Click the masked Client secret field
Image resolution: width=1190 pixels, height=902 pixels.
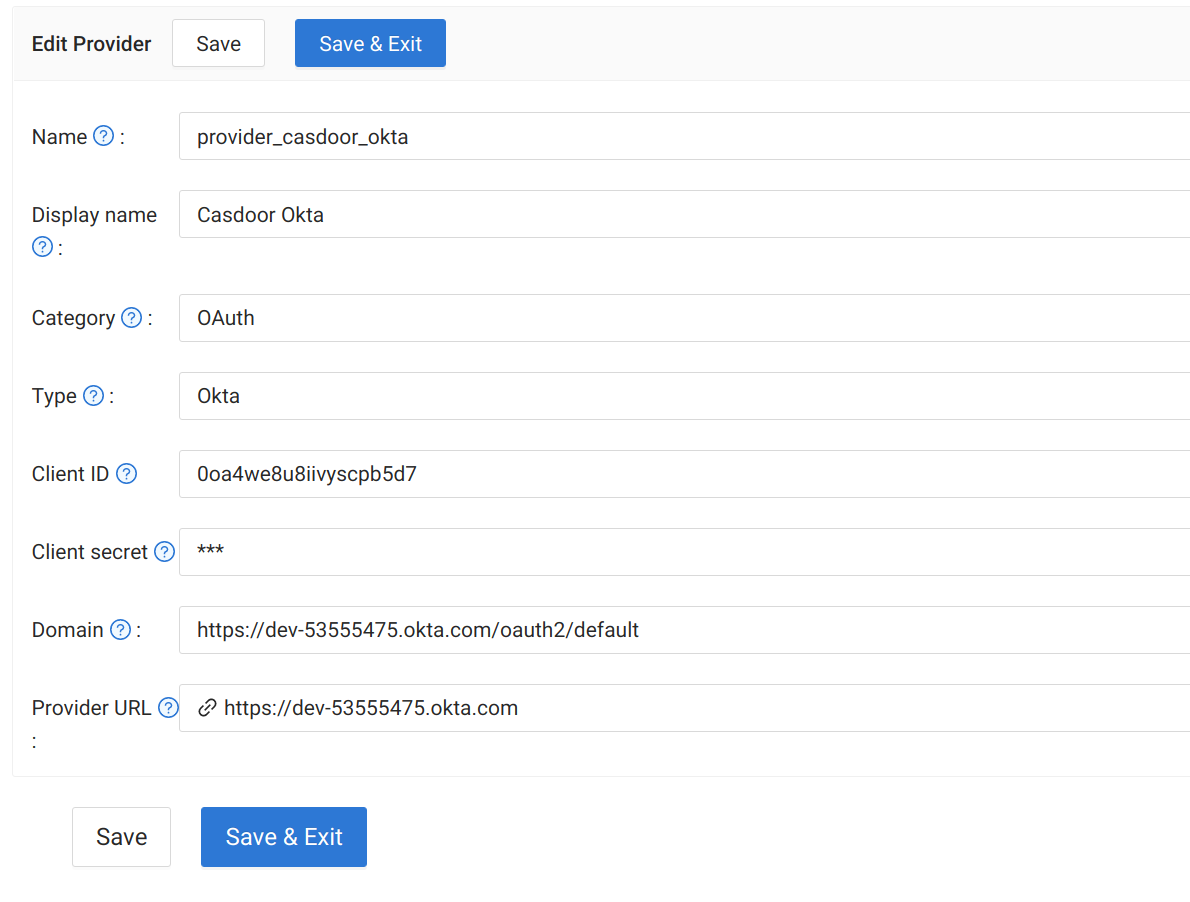click(x=600, y=551)
